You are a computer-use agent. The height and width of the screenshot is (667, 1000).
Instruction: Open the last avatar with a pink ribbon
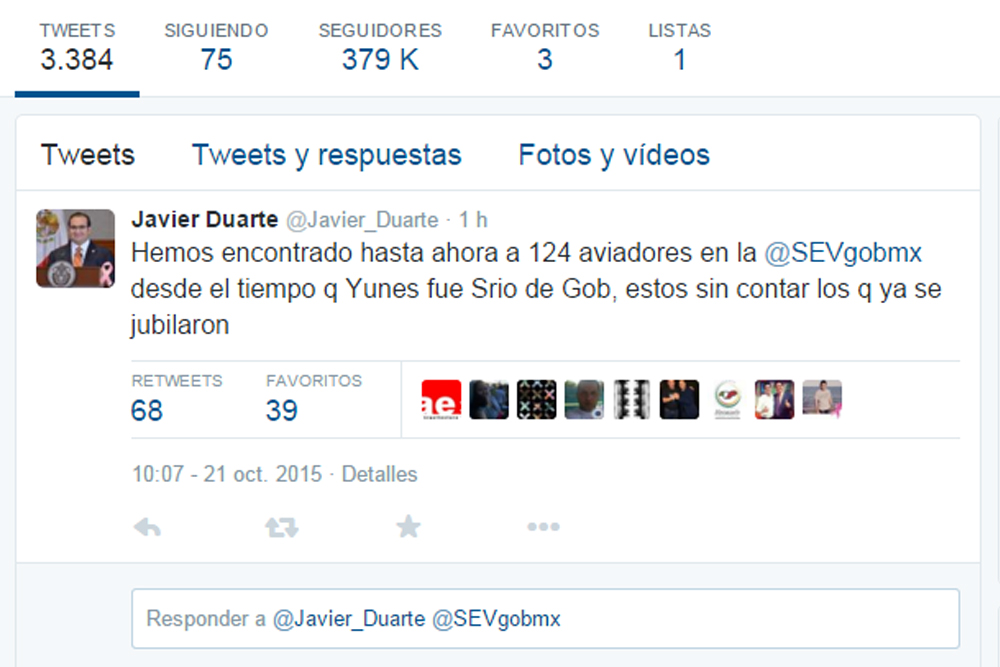pyautogui.click(x=822, y=399)
